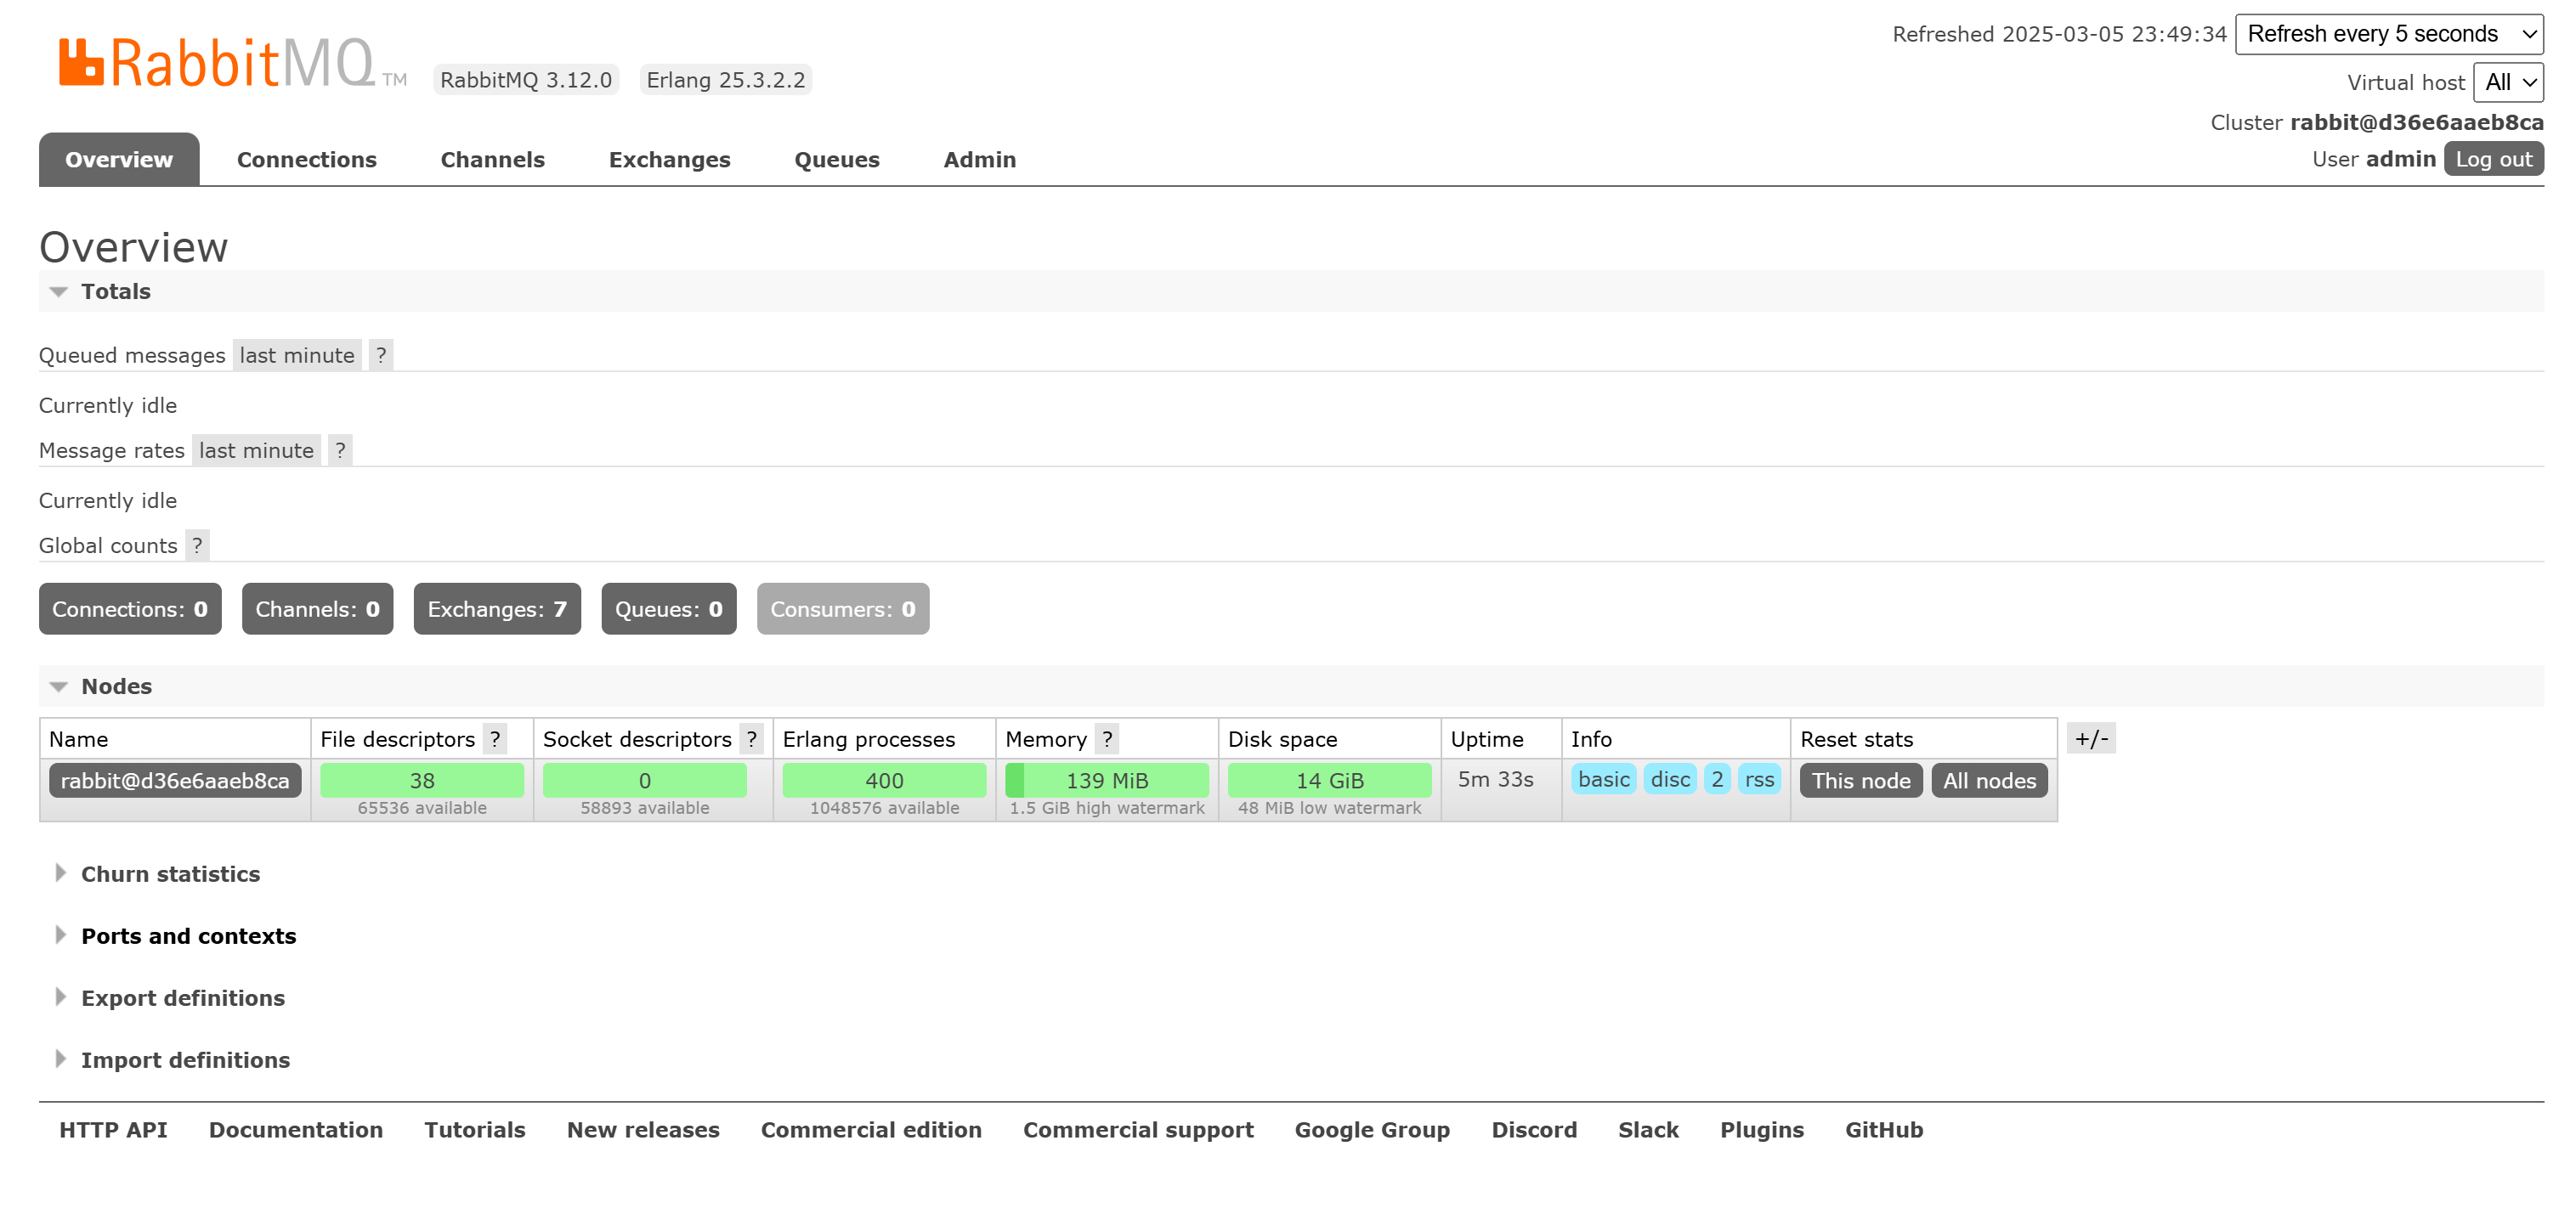Reset stats for This node
Screen dimensions: 2576x1214
pos(1861,781)
